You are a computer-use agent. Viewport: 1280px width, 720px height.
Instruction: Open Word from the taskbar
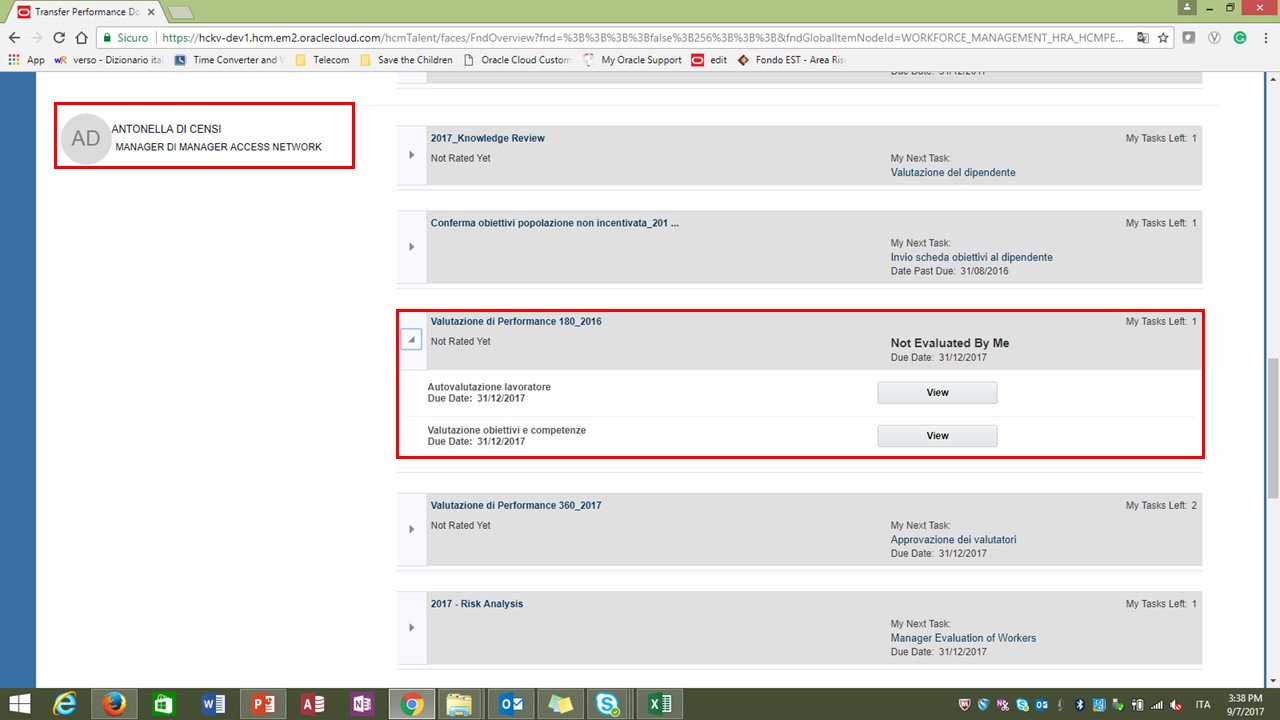[x=213, y=704]
